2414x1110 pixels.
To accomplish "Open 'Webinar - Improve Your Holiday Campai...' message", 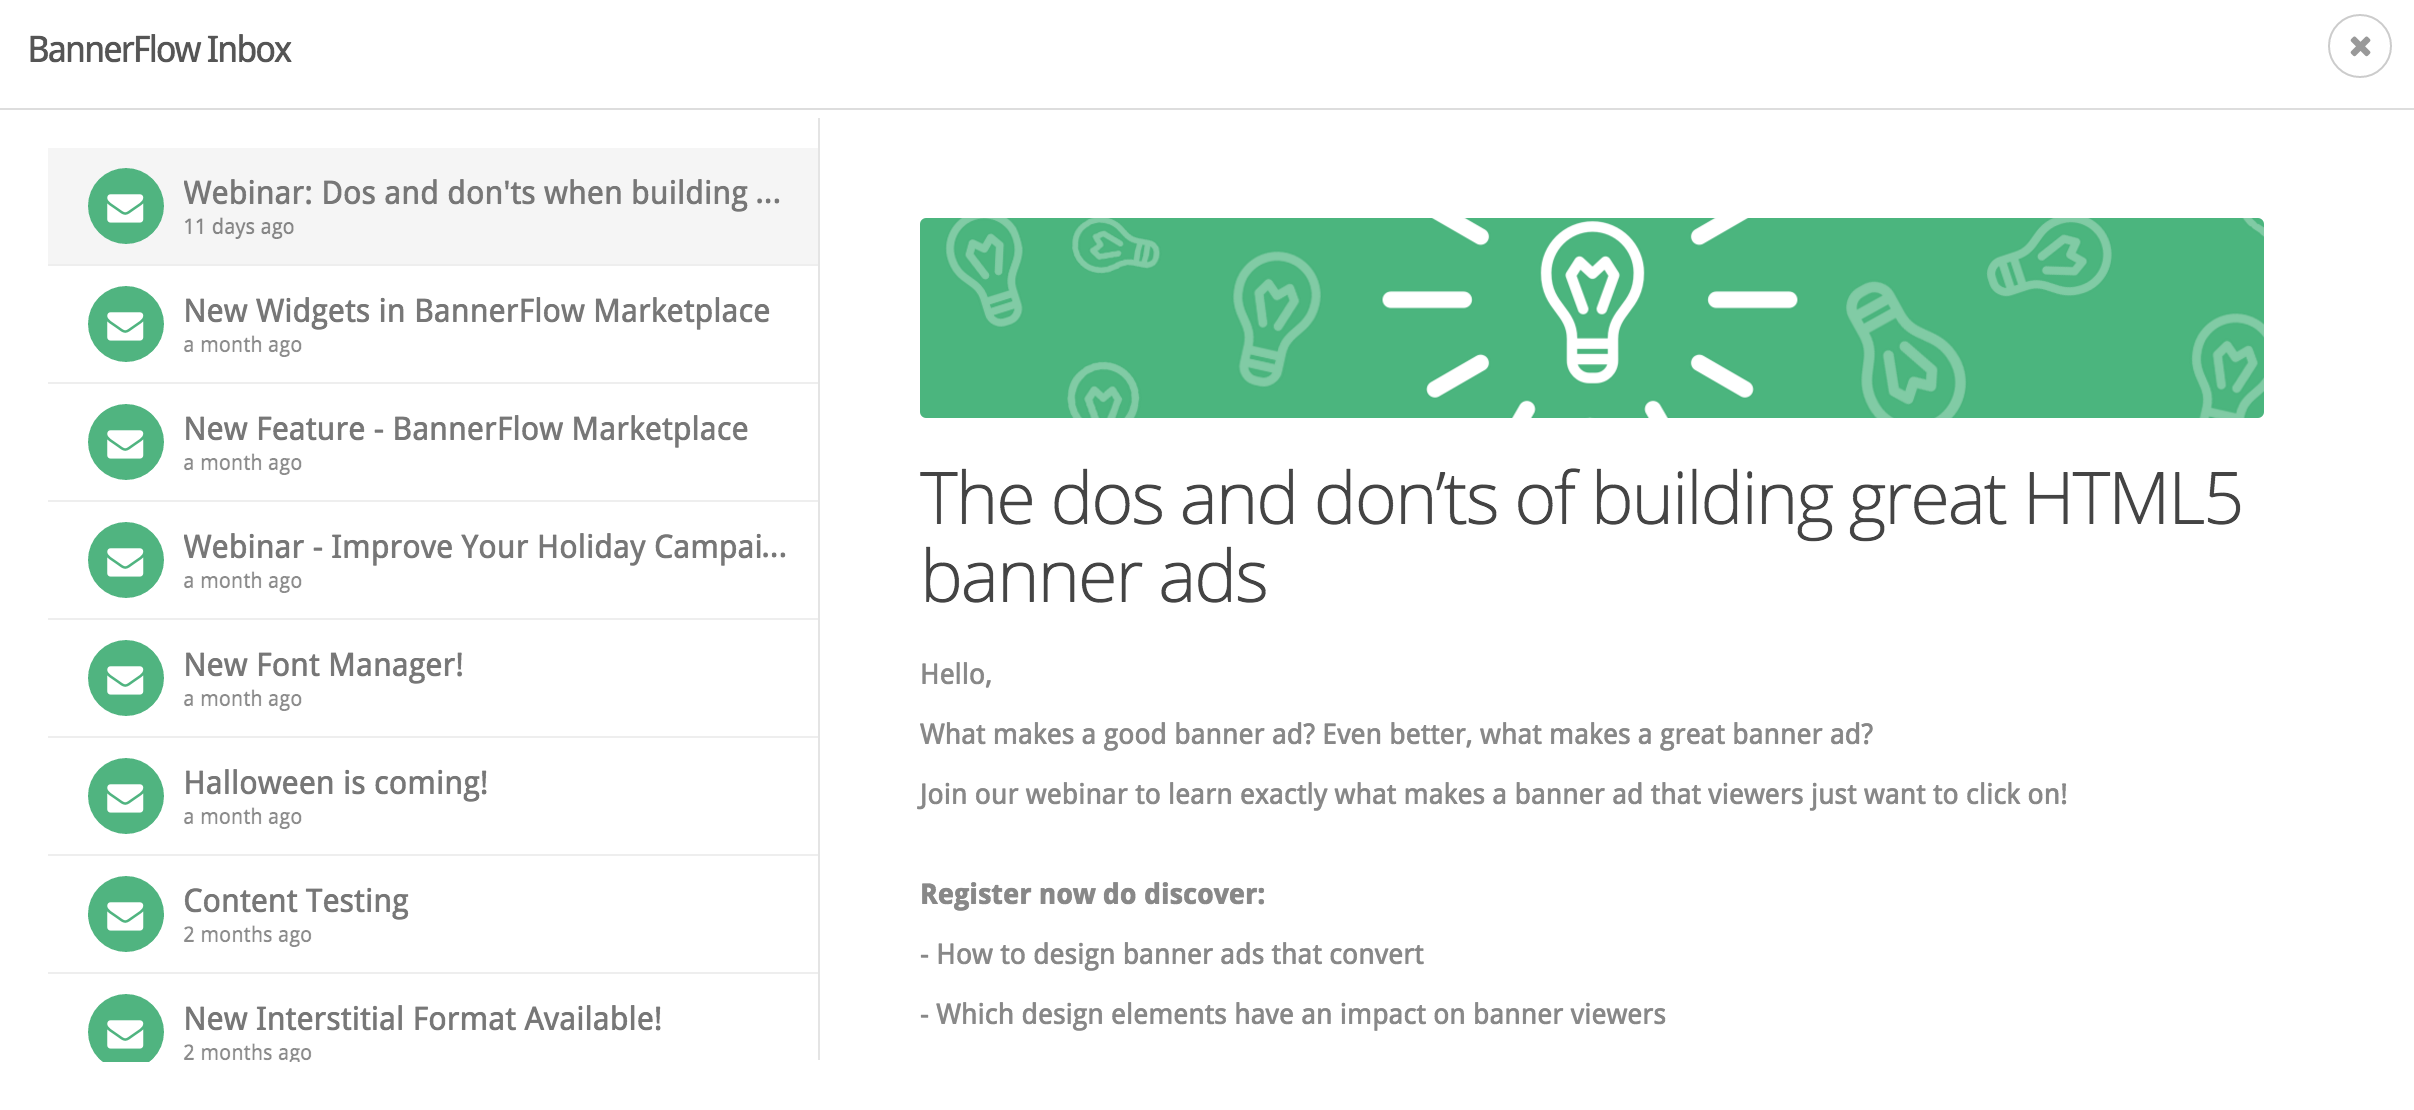I will coord(433,561).
